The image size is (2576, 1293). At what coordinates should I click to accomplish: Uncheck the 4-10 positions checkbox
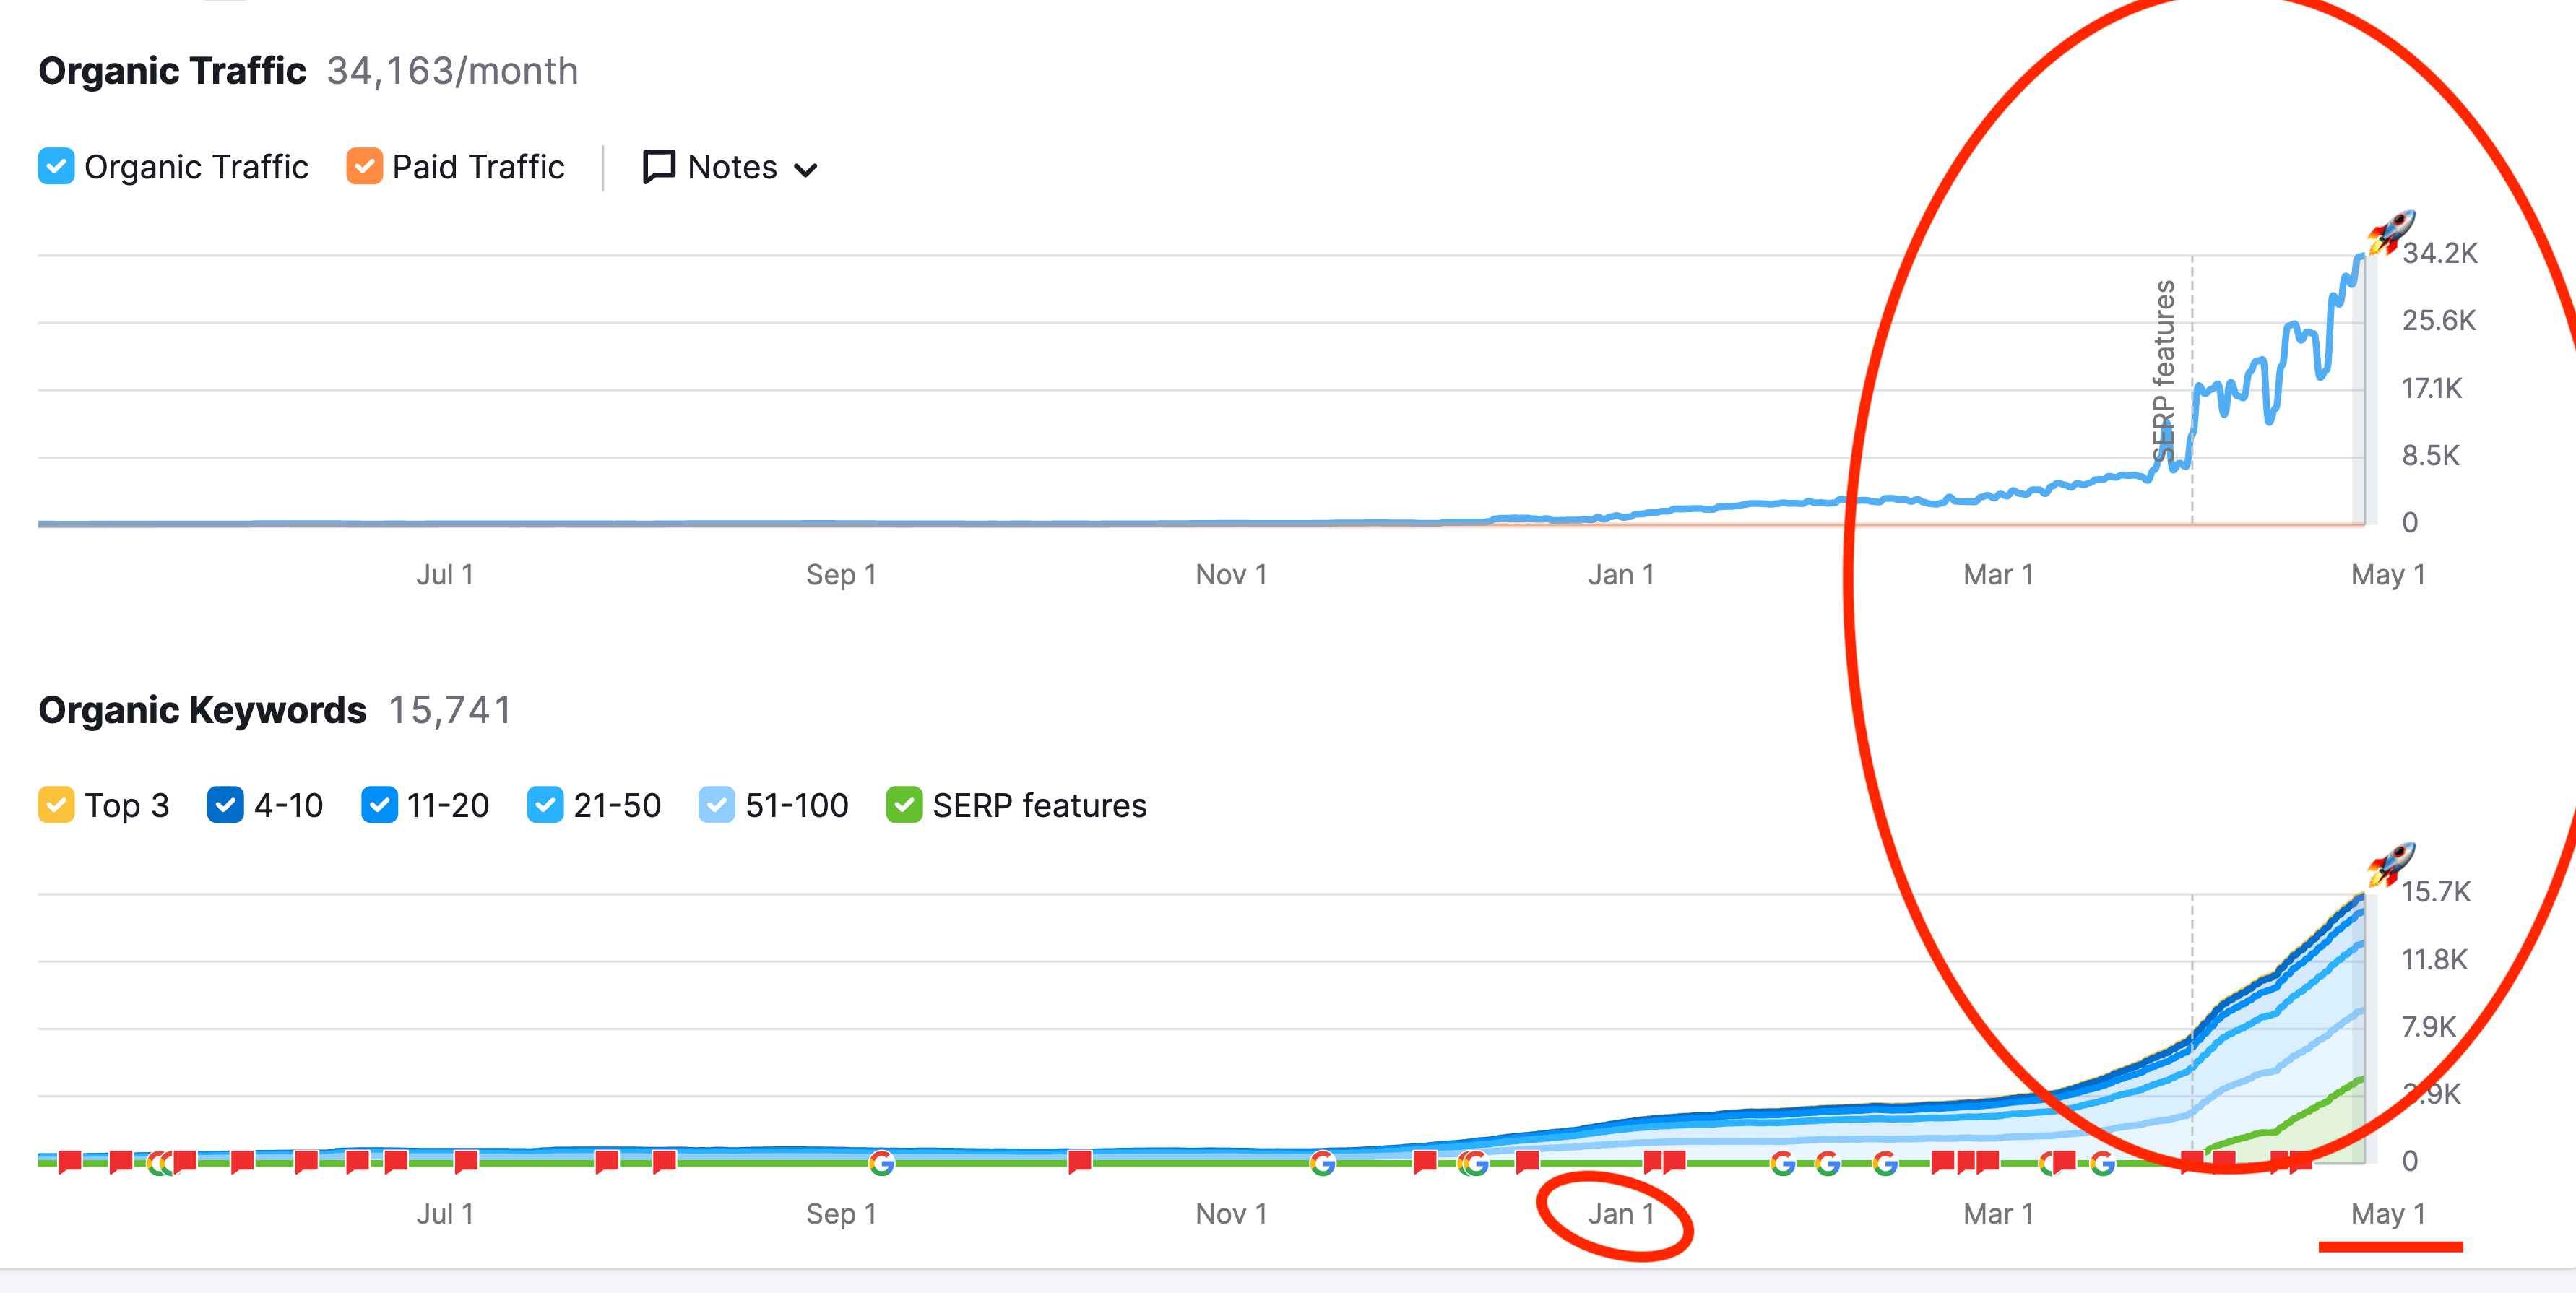pos(225,805)
